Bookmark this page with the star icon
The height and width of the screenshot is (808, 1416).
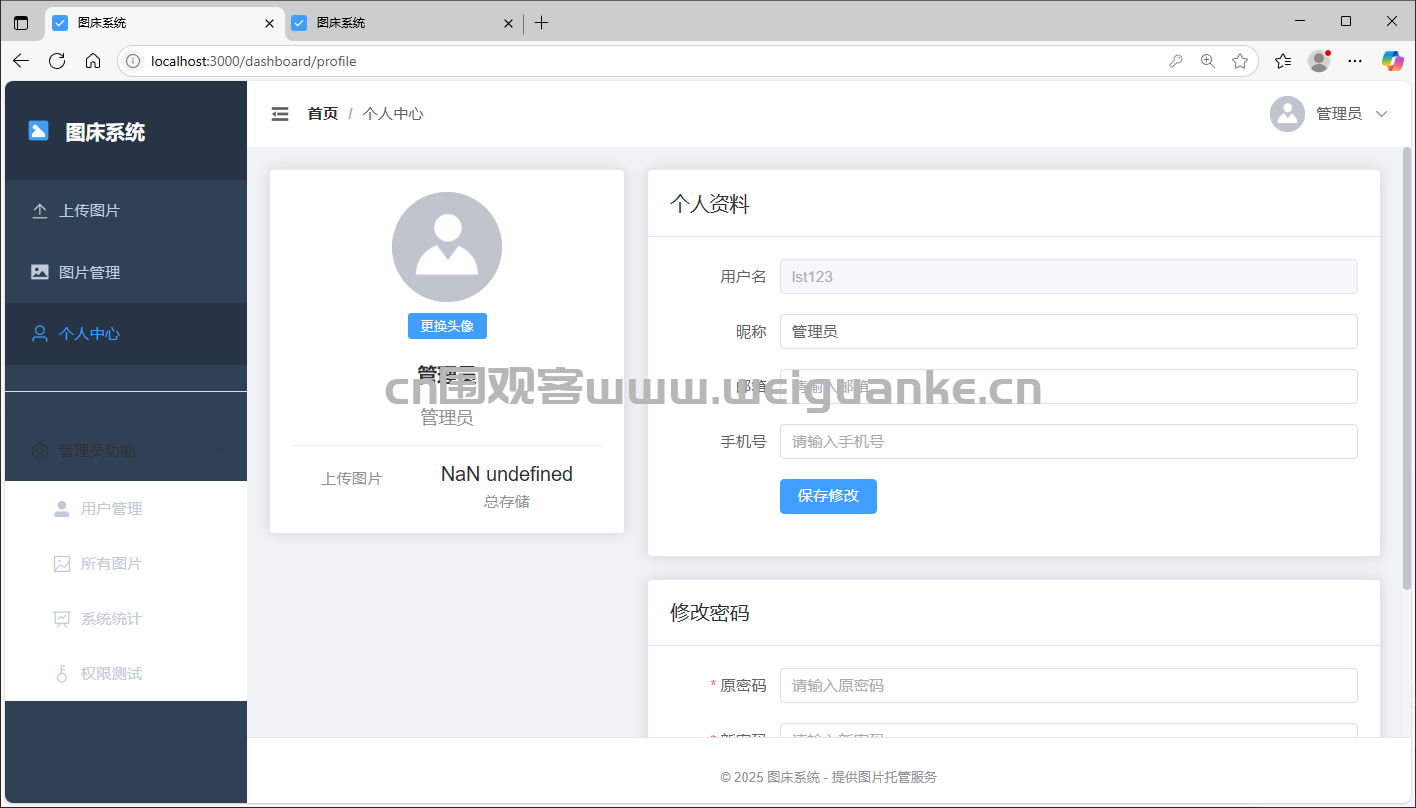point(1240,61)
